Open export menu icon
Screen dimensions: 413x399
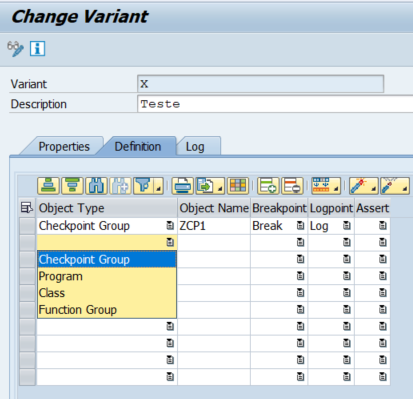(x=210, y=186)
